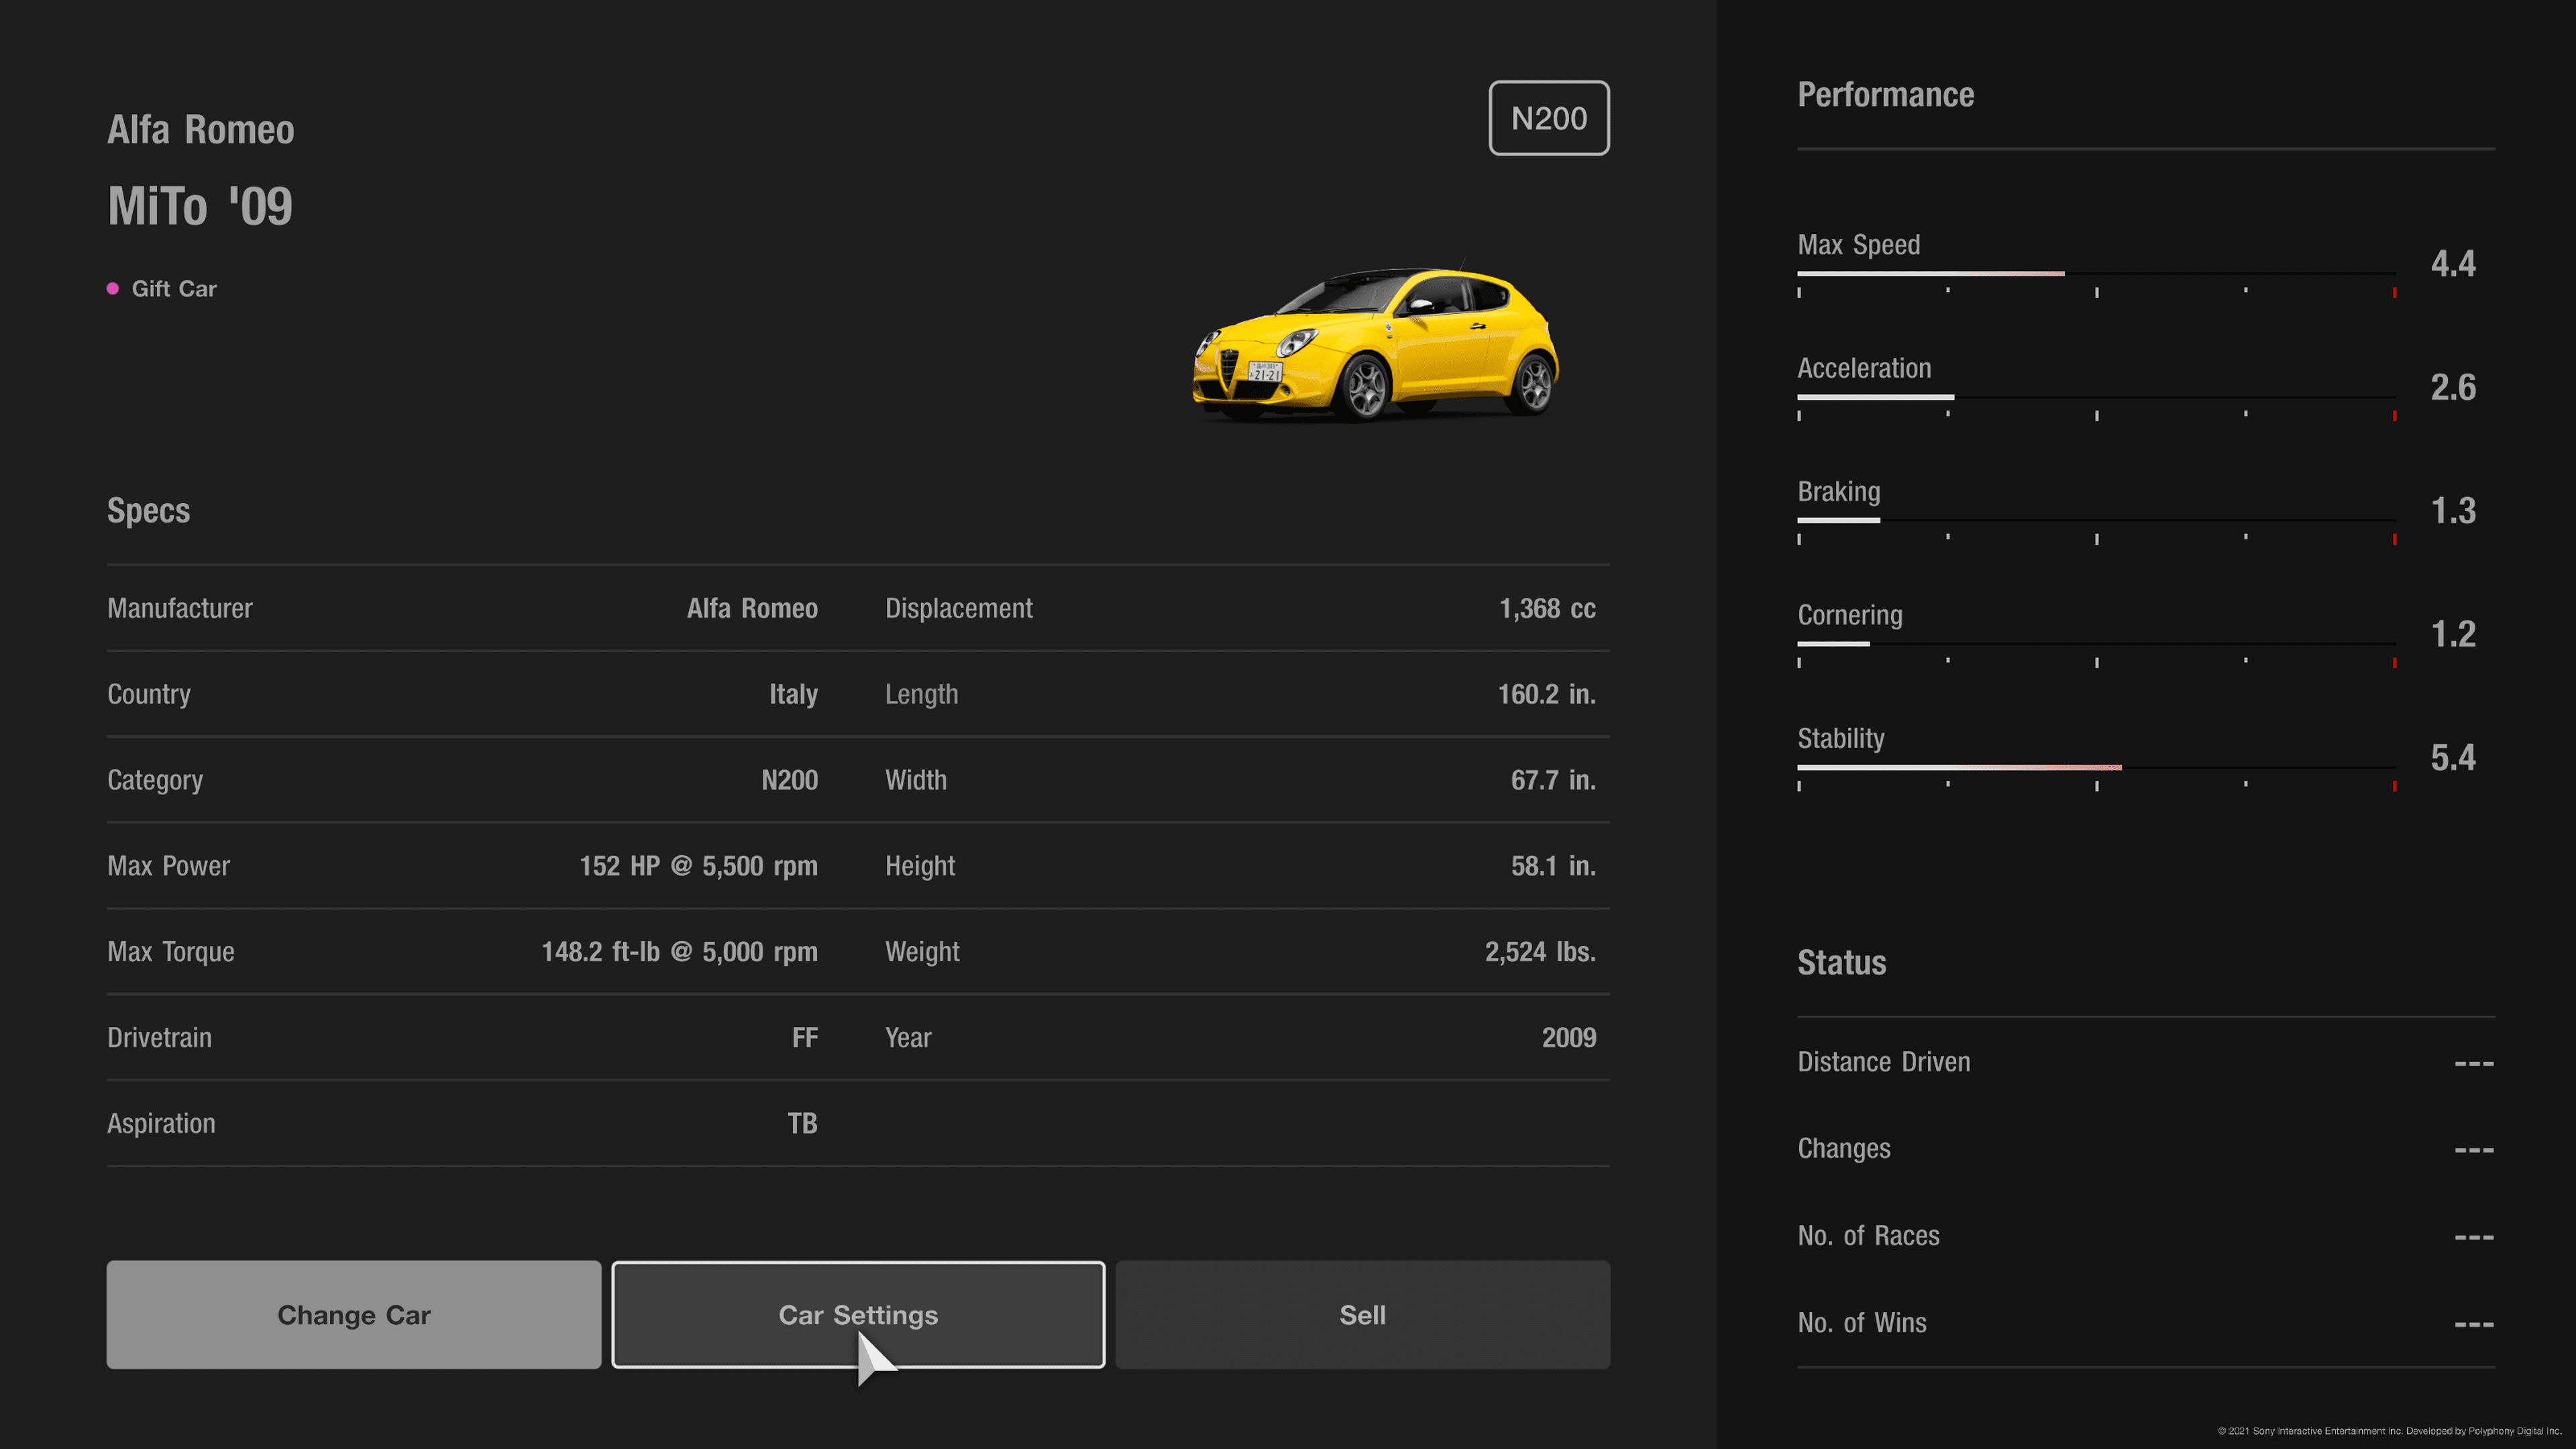Click the Manufacturer value Alfa Romeo
Image resolution: width=2576 pixels, height=1449 pixels.
(x=752, y=608)
